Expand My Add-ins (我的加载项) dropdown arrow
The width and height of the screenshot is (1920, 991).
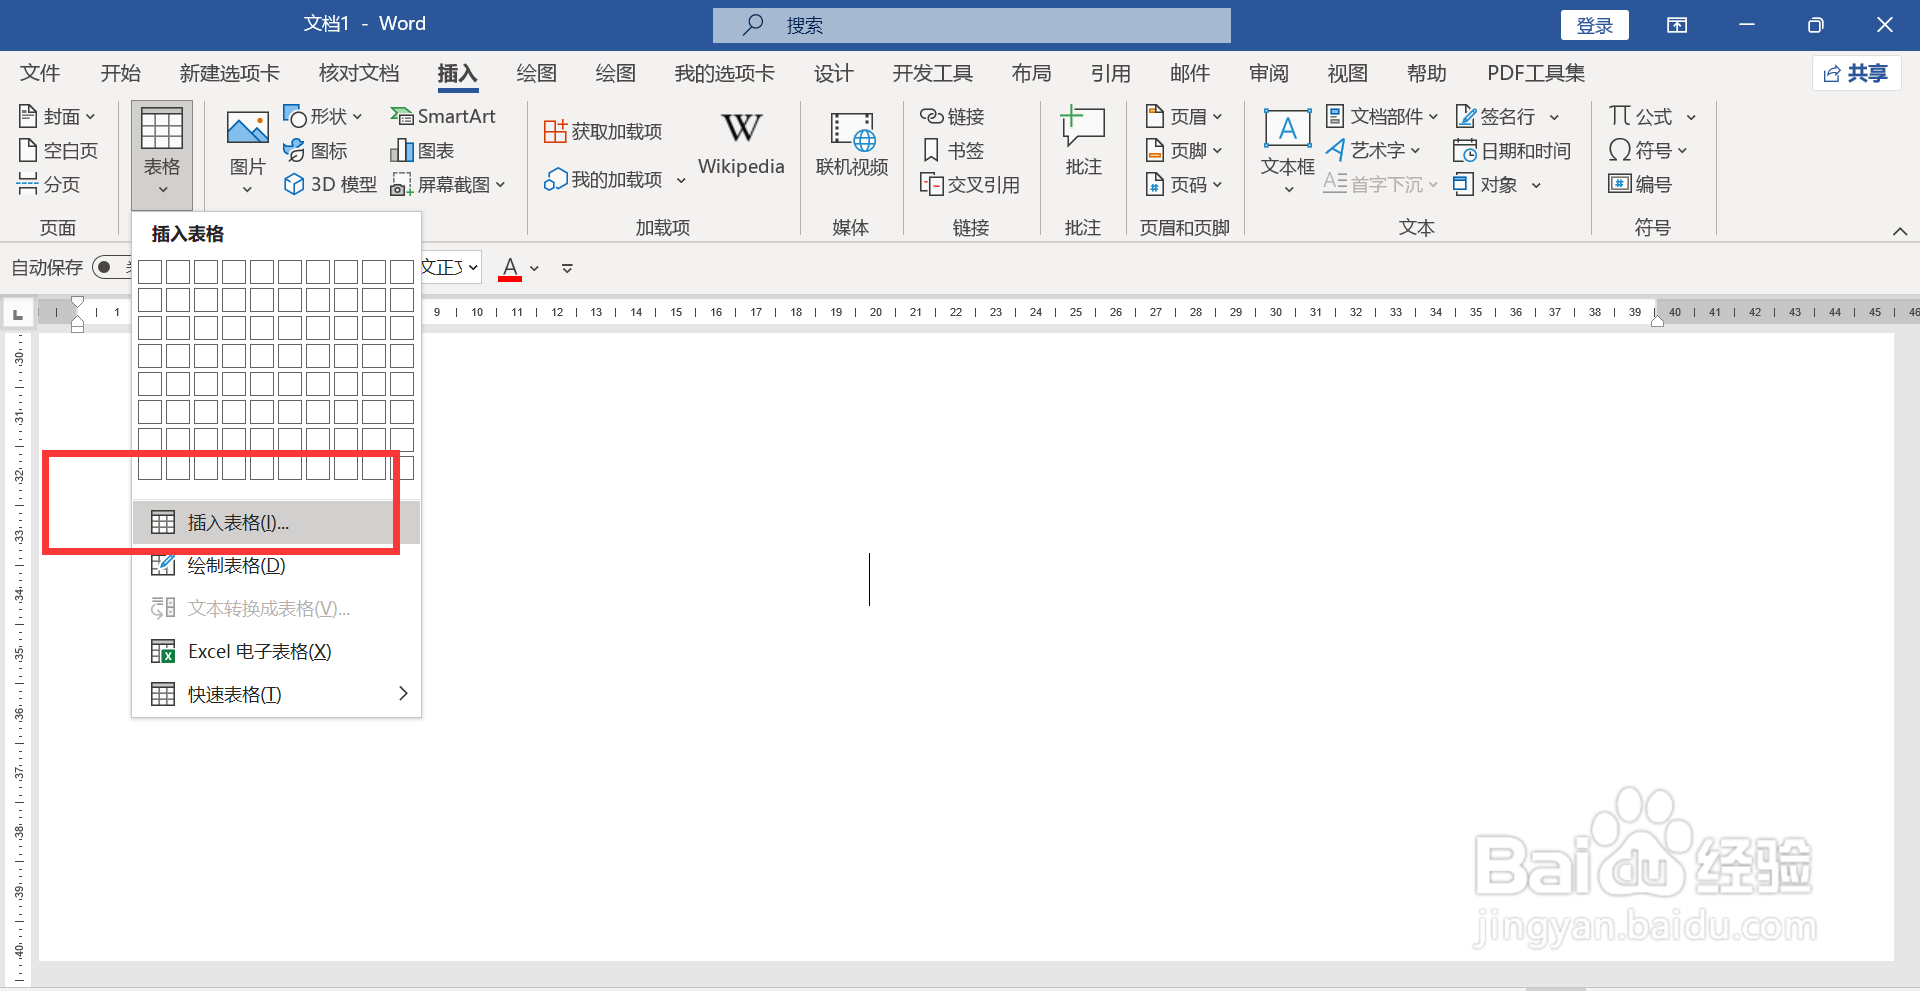(681, 181)
